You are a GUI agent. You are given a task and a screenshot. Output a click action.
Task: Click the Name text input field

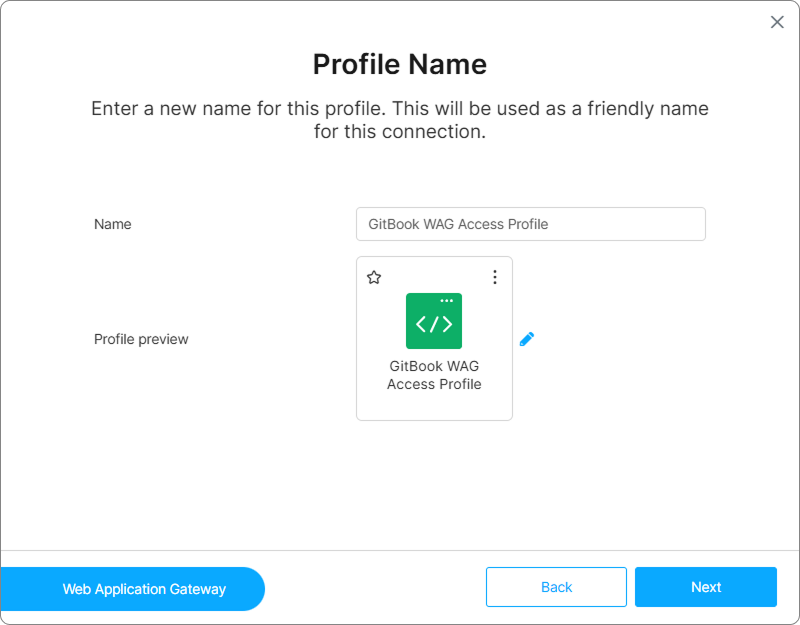[x=530, y=224]
